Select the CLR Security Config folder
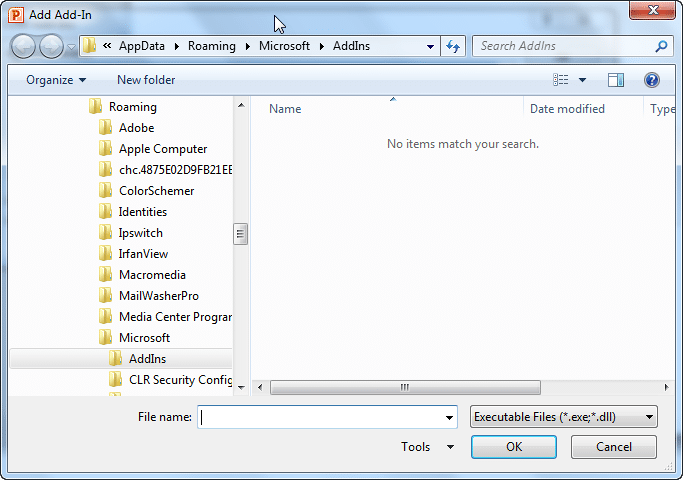This screenshot has width=683, height=480. click(x=180, y=380)
